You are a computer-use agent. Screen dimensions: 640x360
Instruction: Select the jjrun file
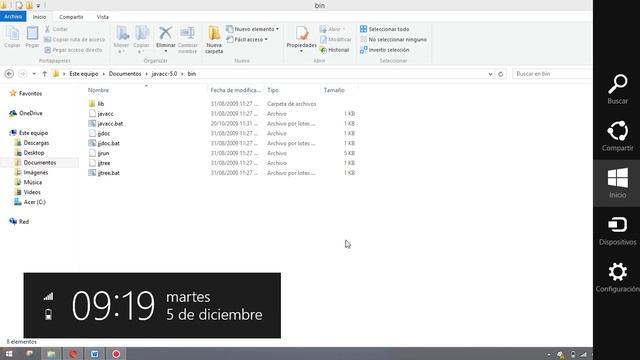(x=103, y=153)
